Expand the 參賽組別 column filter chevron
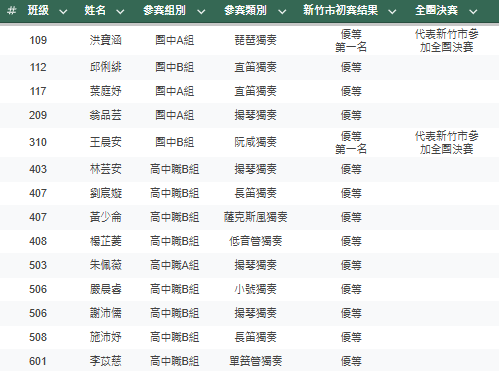Image resolution: width=499 pixels, height=371 pixels. (x=201, y=12)
